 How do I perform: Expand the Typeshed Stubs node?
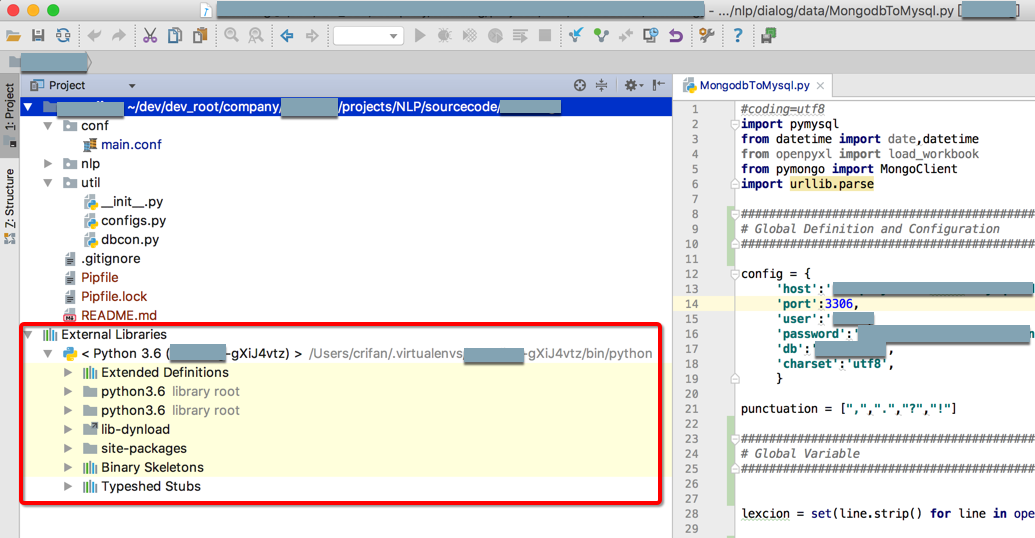(x=67, y=487)
